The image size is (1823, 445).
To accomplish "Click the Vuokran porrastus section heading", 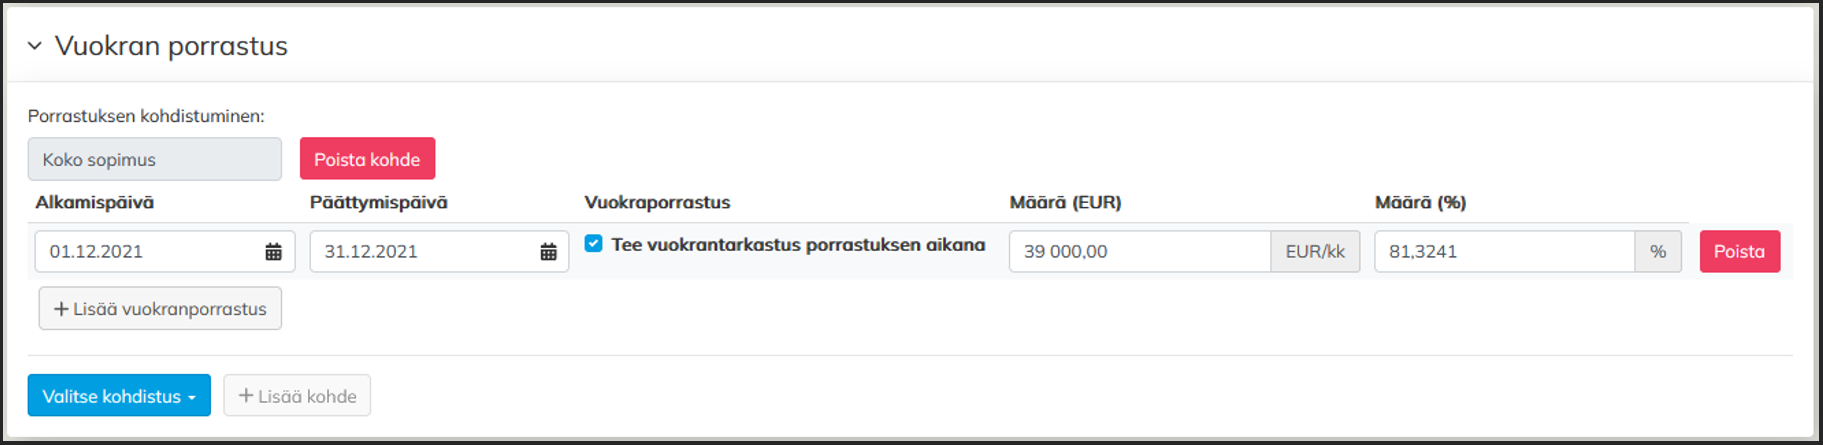I will 171,46.
